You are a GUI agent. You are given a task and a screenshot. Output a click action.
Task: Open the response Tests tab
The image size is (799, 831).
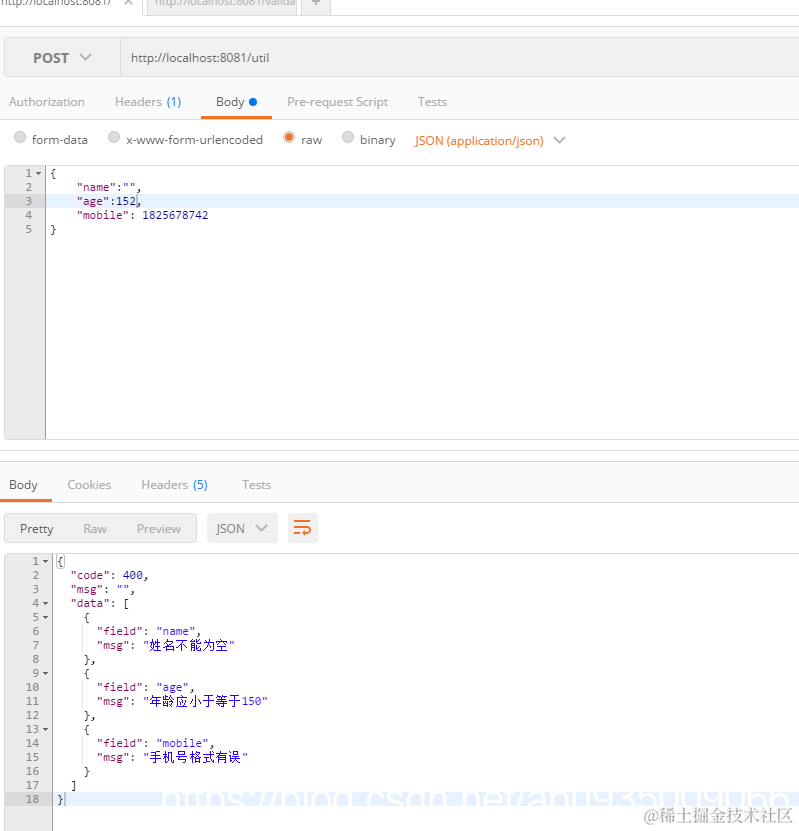coord(256,485)
